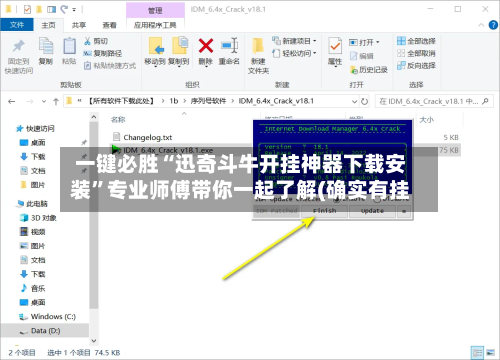Image resolution: width=500 pixels, height=360 pixels.
Task: Choose the Rename icon in organize group
Action: 229,46
